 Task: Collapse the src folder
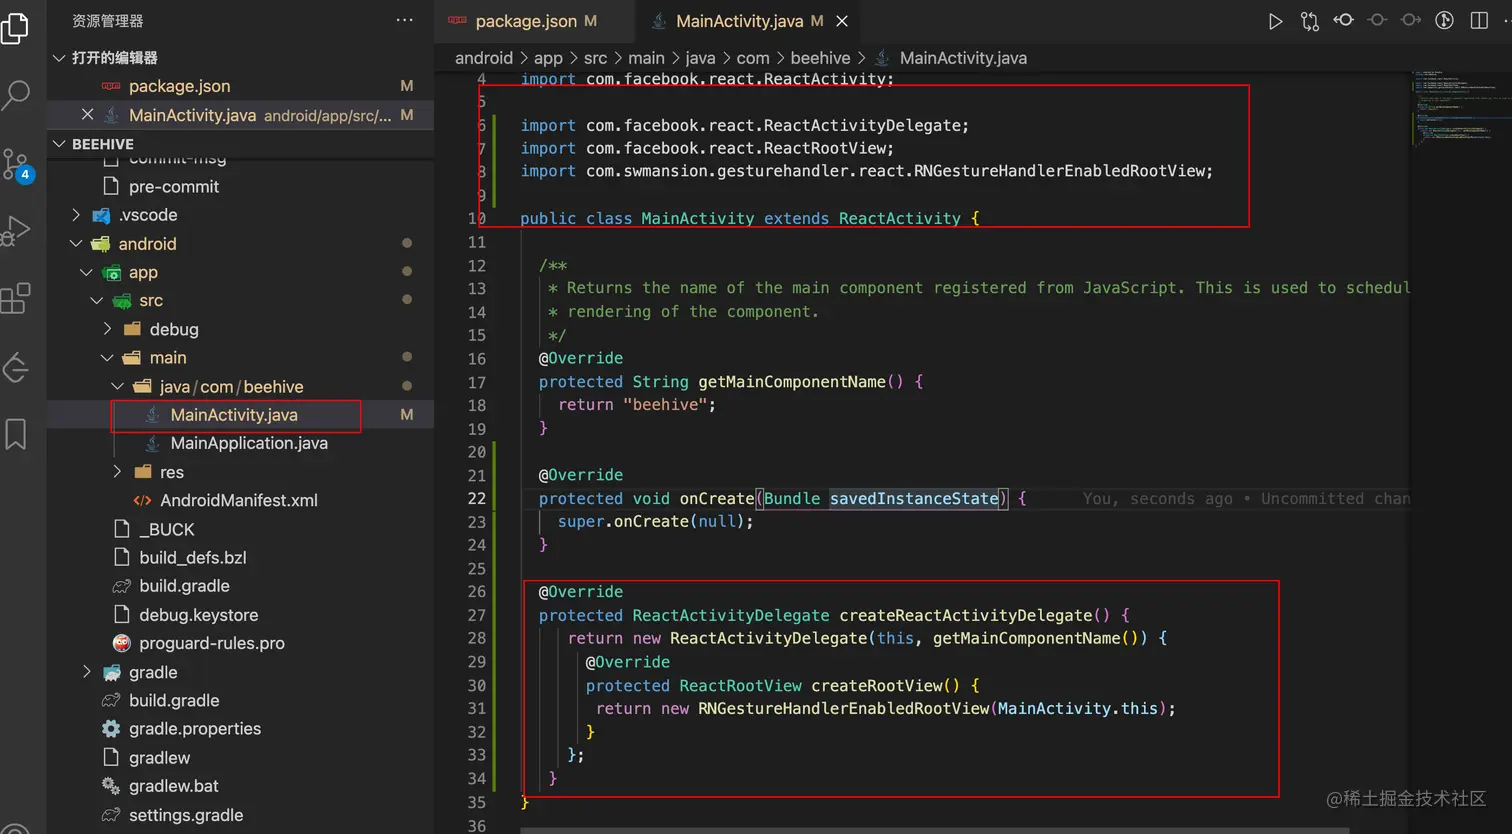pos(97,301)
